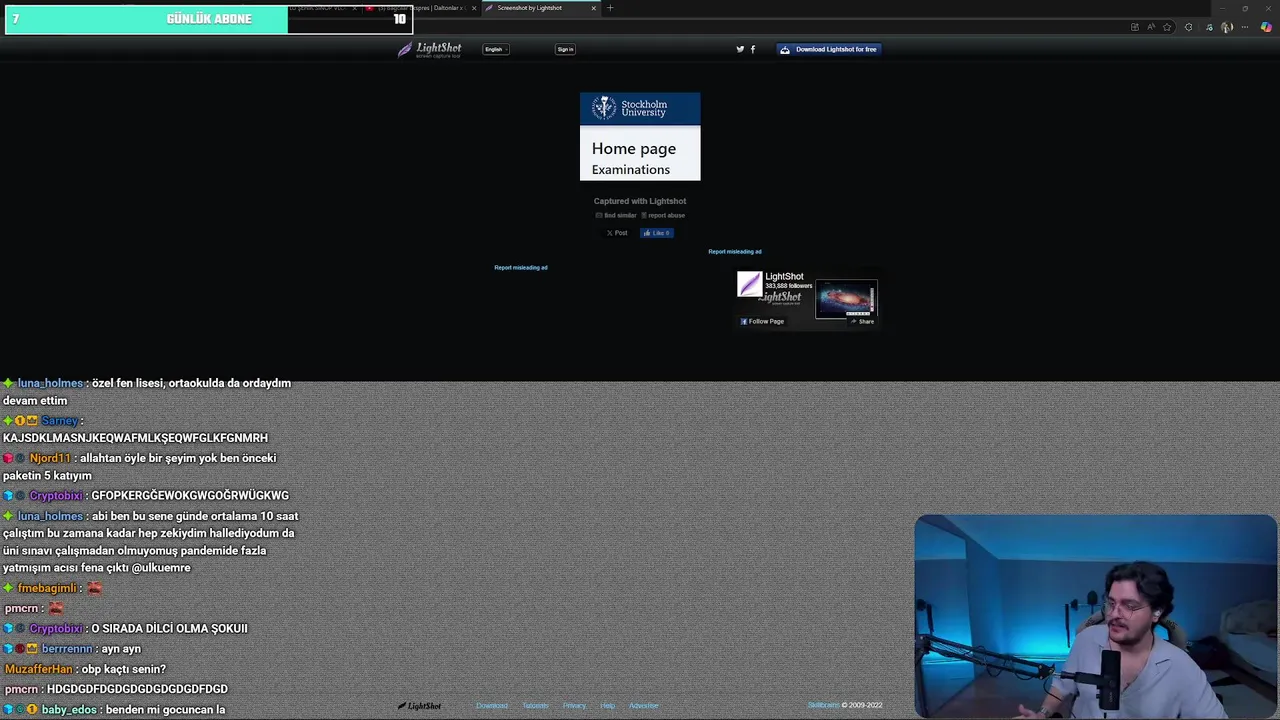Open LightShot's Facebook icon in header
Image resolution: width=1280 pixels, height=720 pixels.
753,49
